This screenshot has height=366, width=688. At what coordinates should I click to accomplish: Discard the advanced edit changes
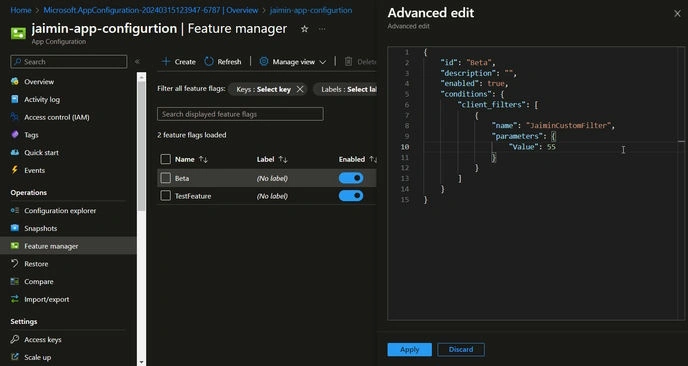coord(461,349)
